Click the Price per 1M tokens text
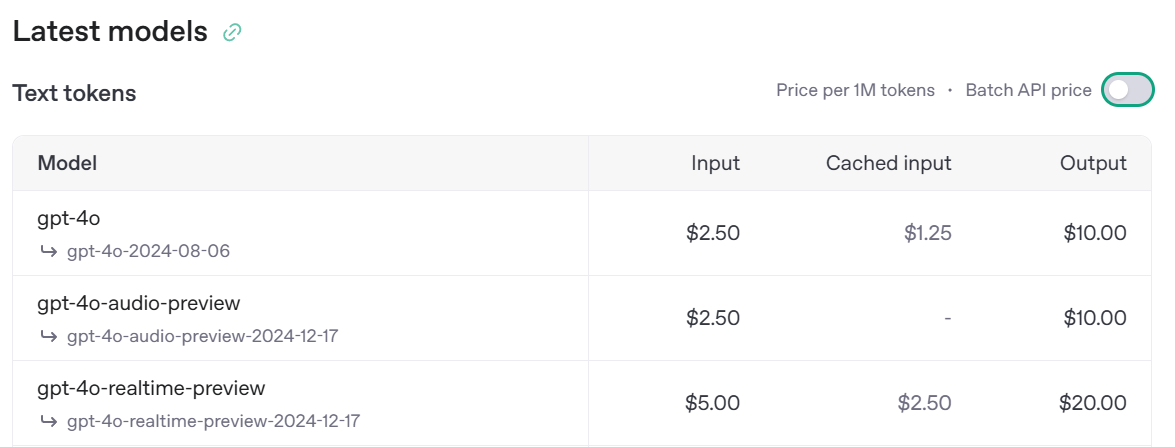The width and height of the screenshot is (1175, 447). (x=855, y=90)
